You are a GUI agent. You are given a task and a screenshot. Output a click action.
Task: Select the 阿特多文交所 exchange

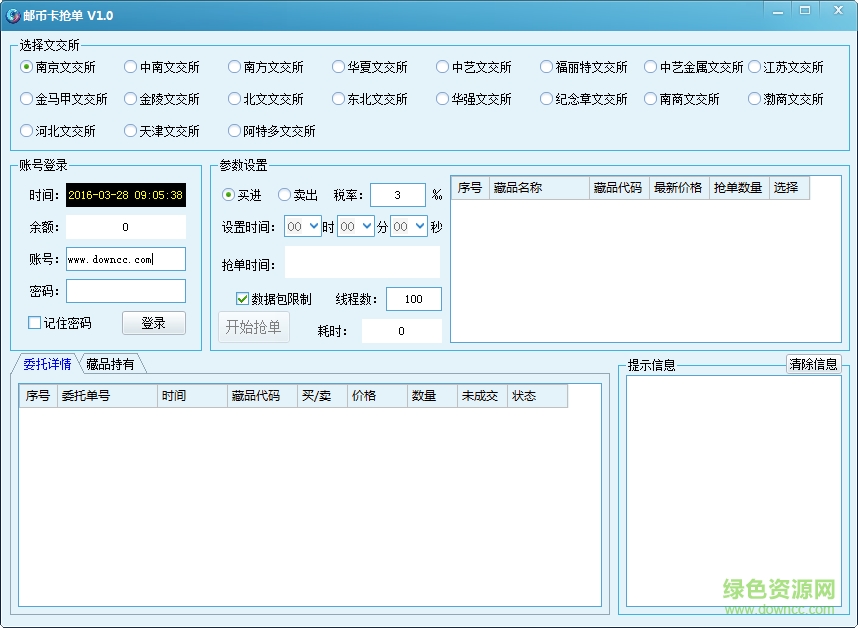click(232, 130)
